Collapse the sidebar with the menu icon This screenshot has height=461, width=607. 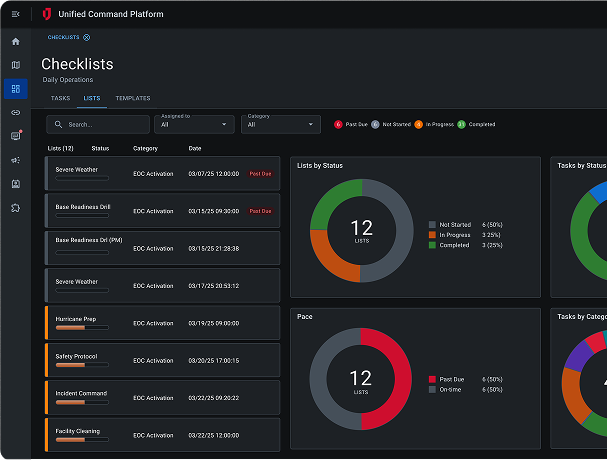coord(15,14)
